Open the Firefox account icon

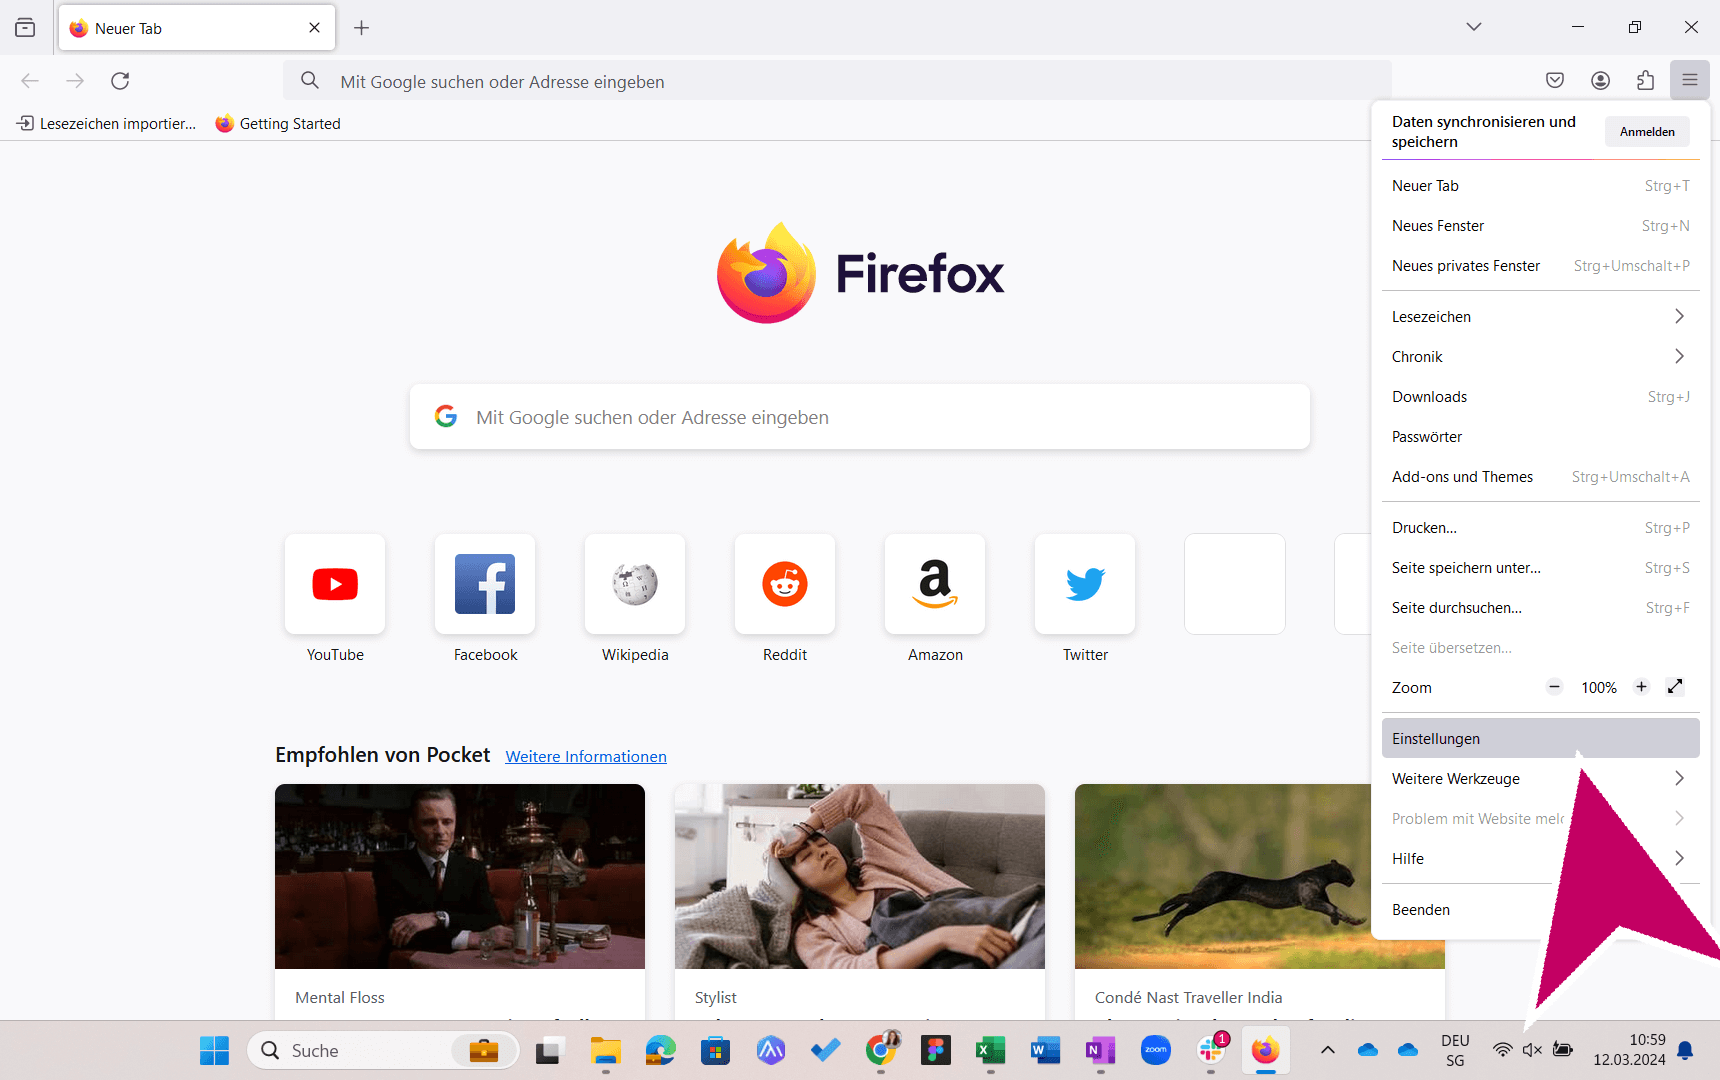click(1600, 80)
